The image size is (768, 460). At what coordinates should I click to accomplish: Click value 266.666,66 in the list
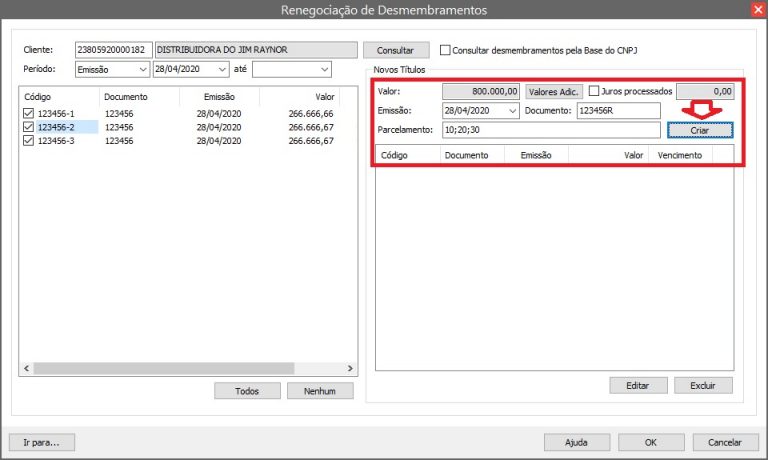pos(311,114)
